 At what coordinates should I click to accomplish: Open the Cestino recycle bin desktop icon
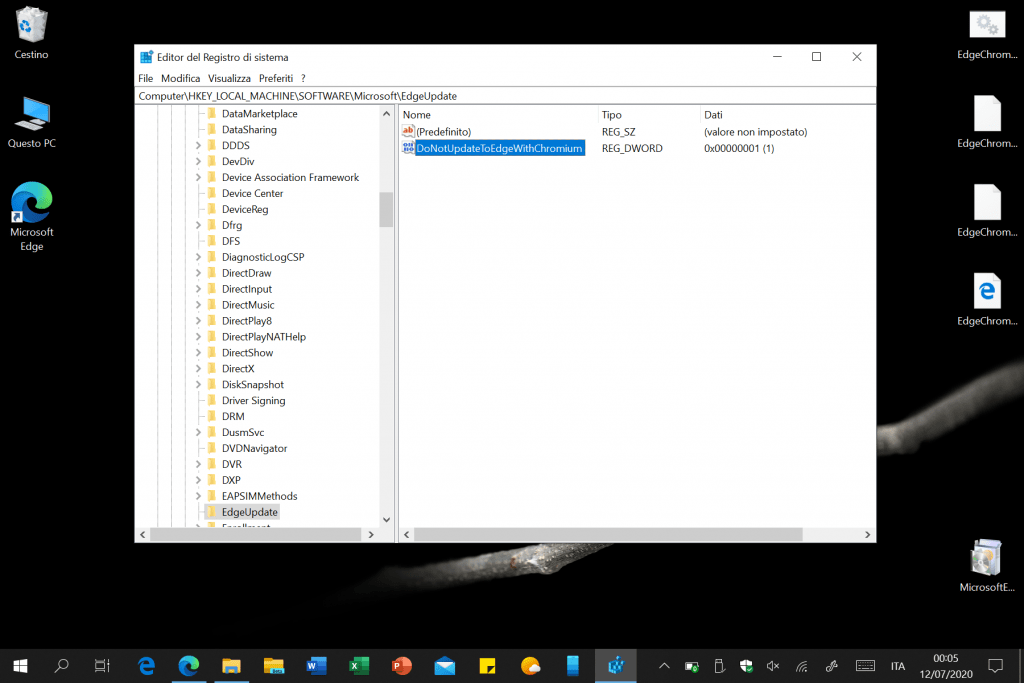click(x=32, y=25)
